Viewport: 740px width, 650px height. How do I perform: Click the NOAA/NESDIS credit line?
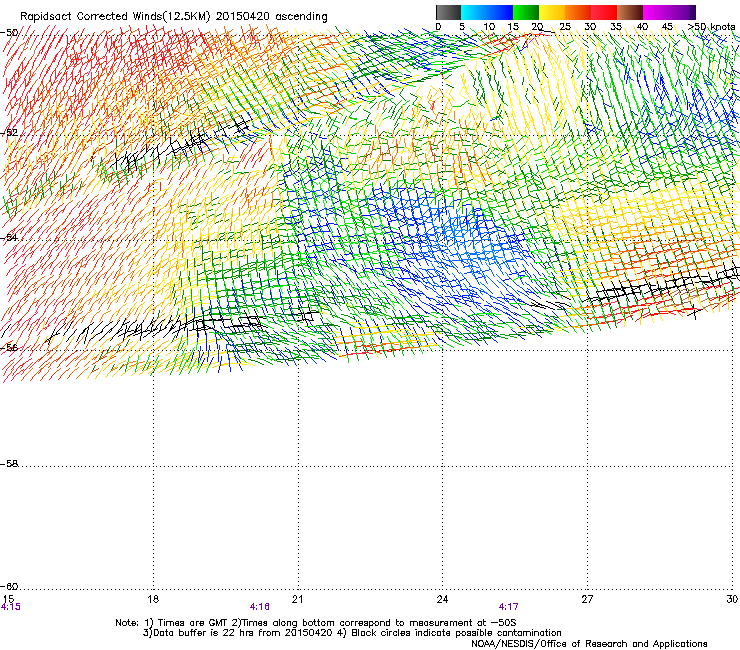589,644
